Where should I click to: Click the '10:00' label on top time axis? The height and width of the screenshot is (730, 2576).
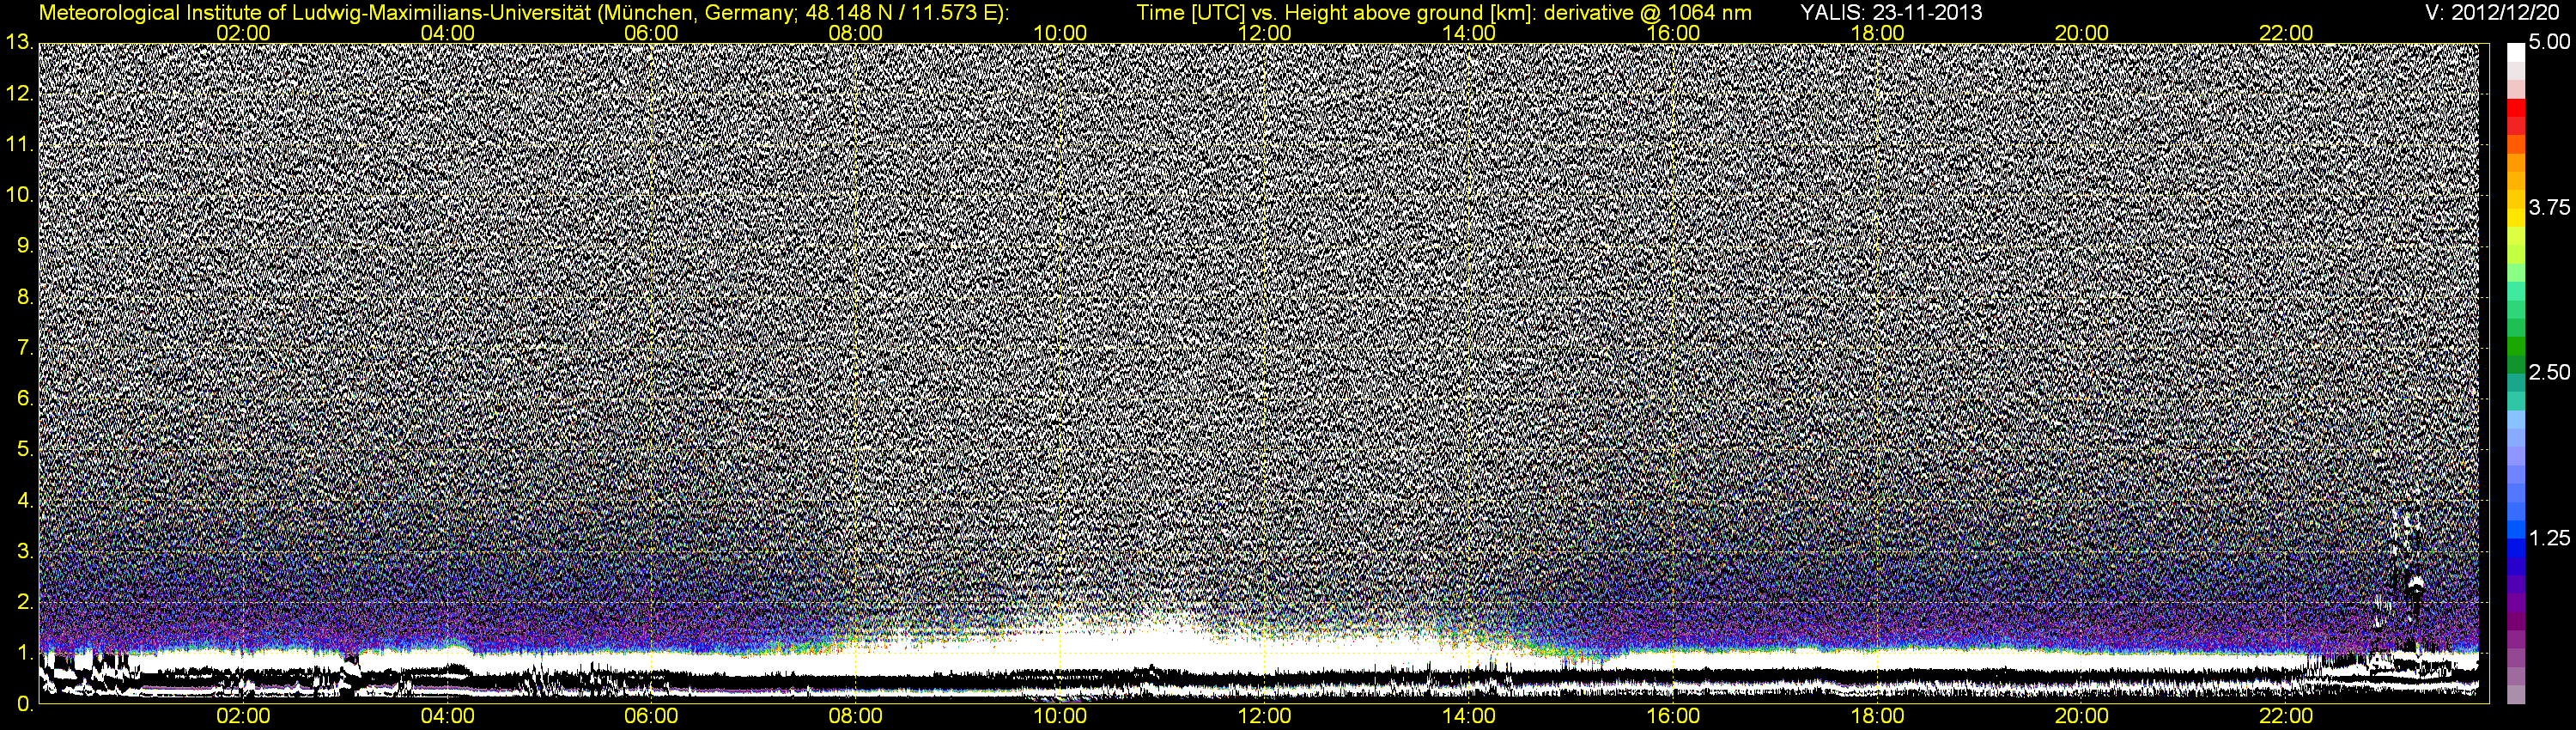(1061, 33)
